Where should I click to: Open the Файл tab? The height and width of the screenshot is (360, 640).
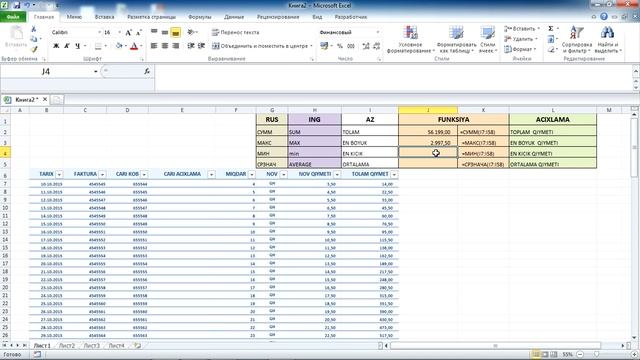click(x=13, y=17)
